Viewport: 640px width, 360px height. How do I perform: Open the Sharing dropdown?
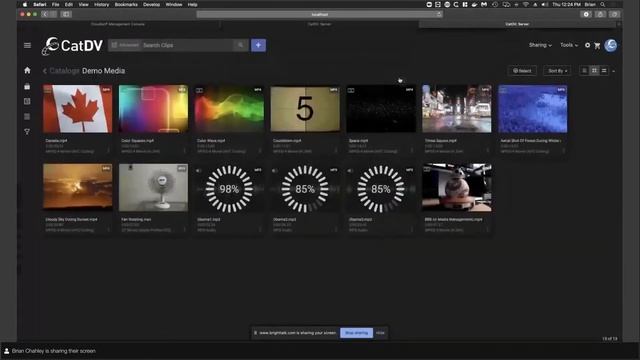[540, 45]
